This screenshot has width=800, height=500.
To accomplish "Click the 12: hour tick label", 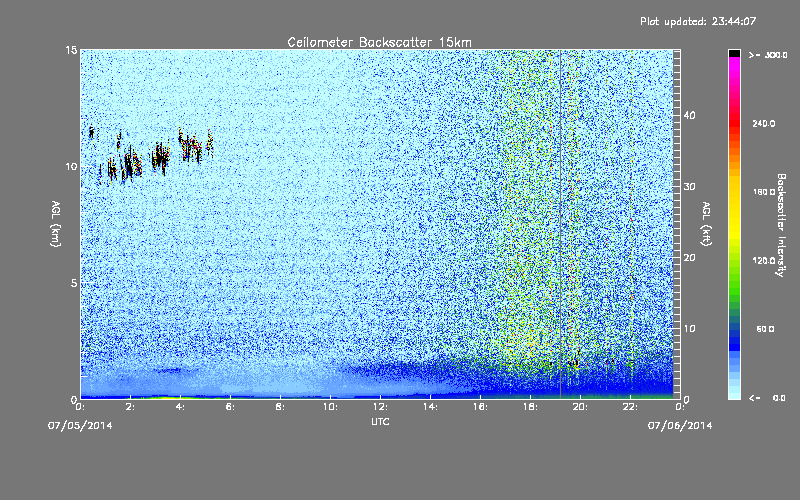I will [x=381, y=407].
